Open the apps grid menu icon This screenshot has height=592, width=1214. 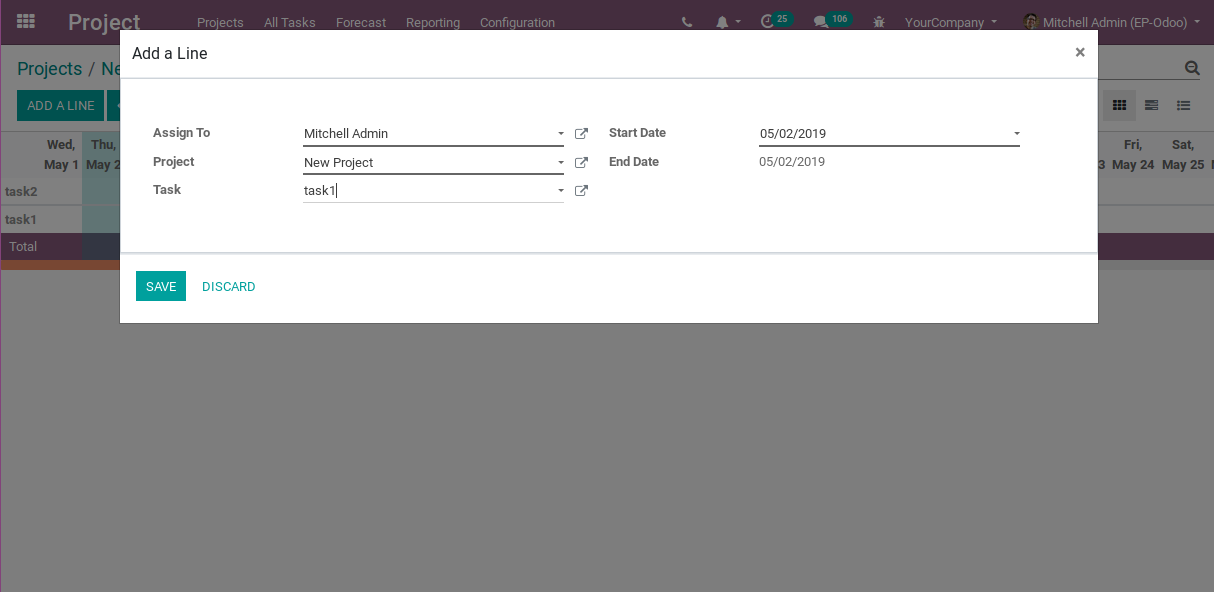click(26, 21)
